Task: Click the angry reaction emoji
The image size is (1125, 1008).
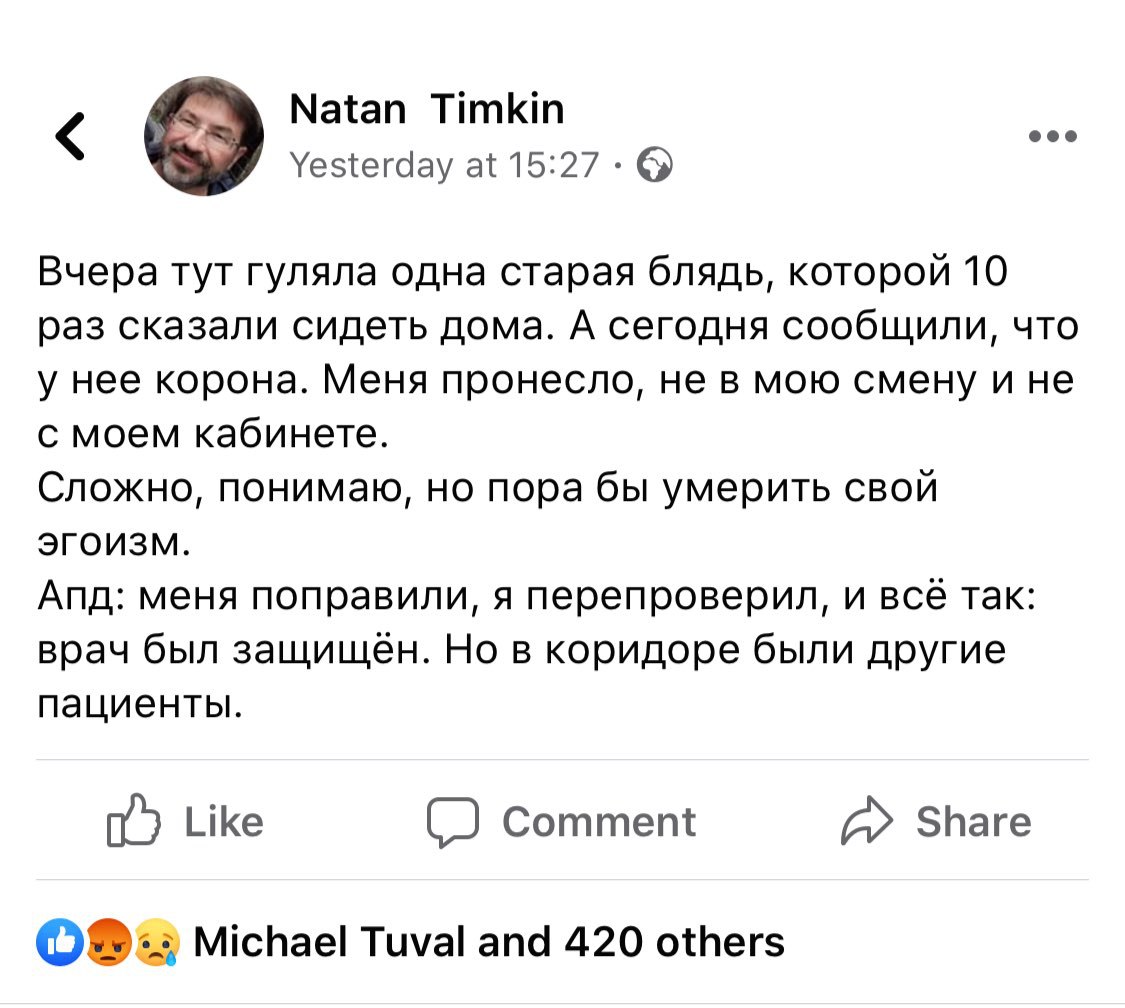Action: (108, 942)
